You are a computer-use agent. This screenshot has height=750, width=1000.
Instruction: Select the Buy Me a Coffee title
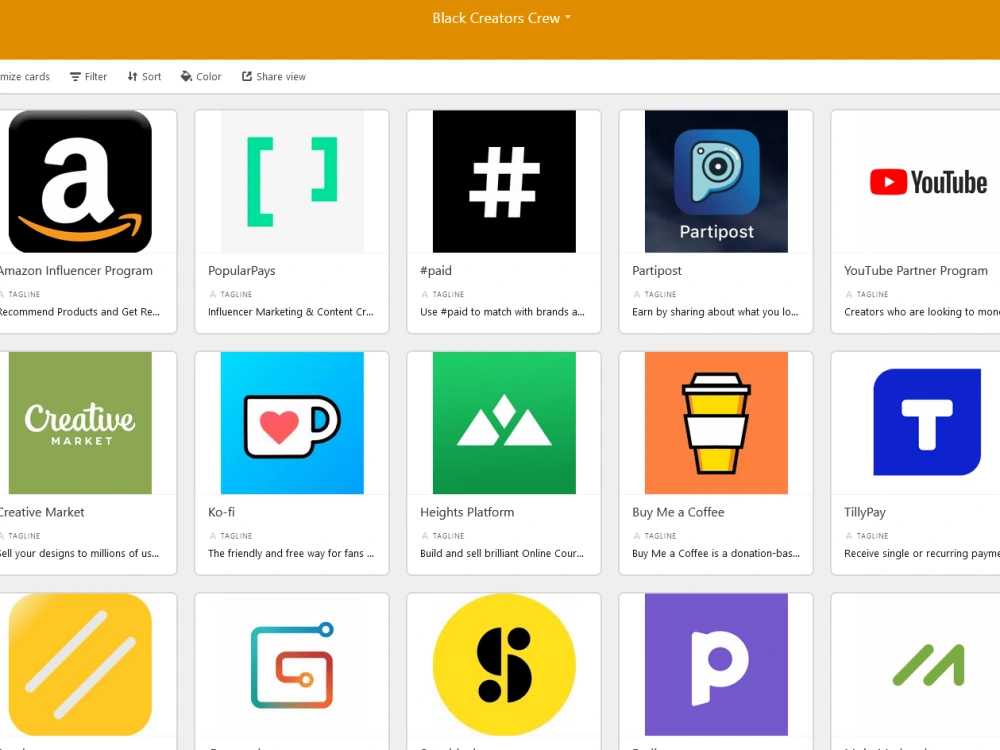click(678, 512)
